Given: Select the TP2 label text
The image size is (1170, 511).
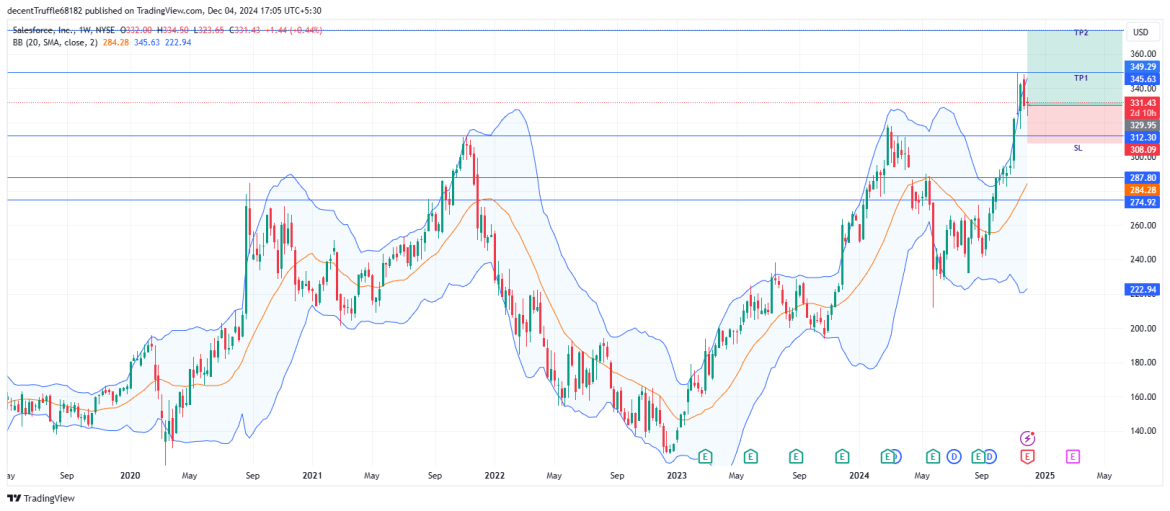Looking at the screenshot, I should pos(1080,33).
